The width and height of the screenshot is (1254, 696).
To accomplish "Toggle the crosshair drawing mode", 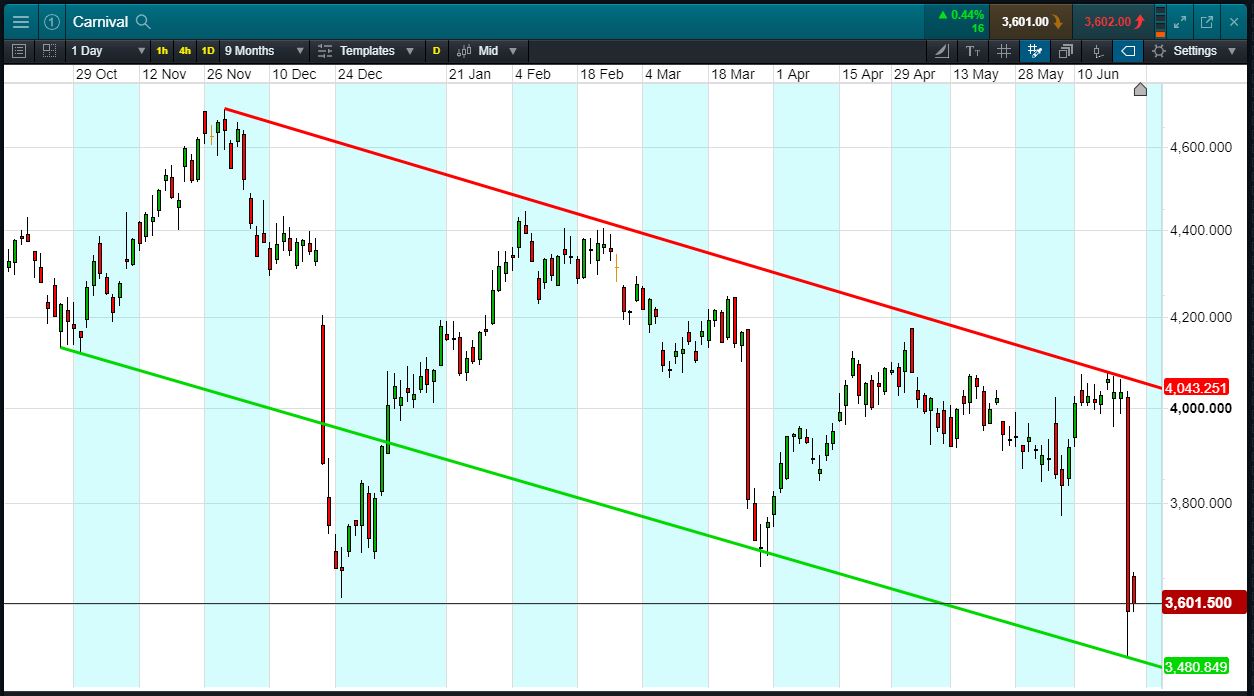I will (x=1035, y=51).
